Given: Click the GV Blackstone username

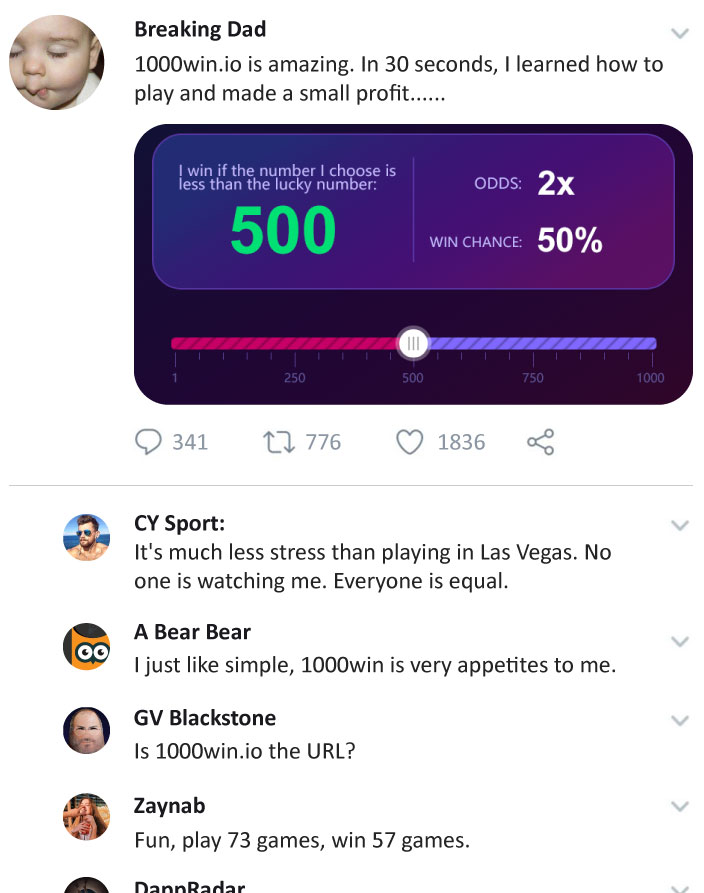Looking at the screenshot, I should [x=204, y=718].
